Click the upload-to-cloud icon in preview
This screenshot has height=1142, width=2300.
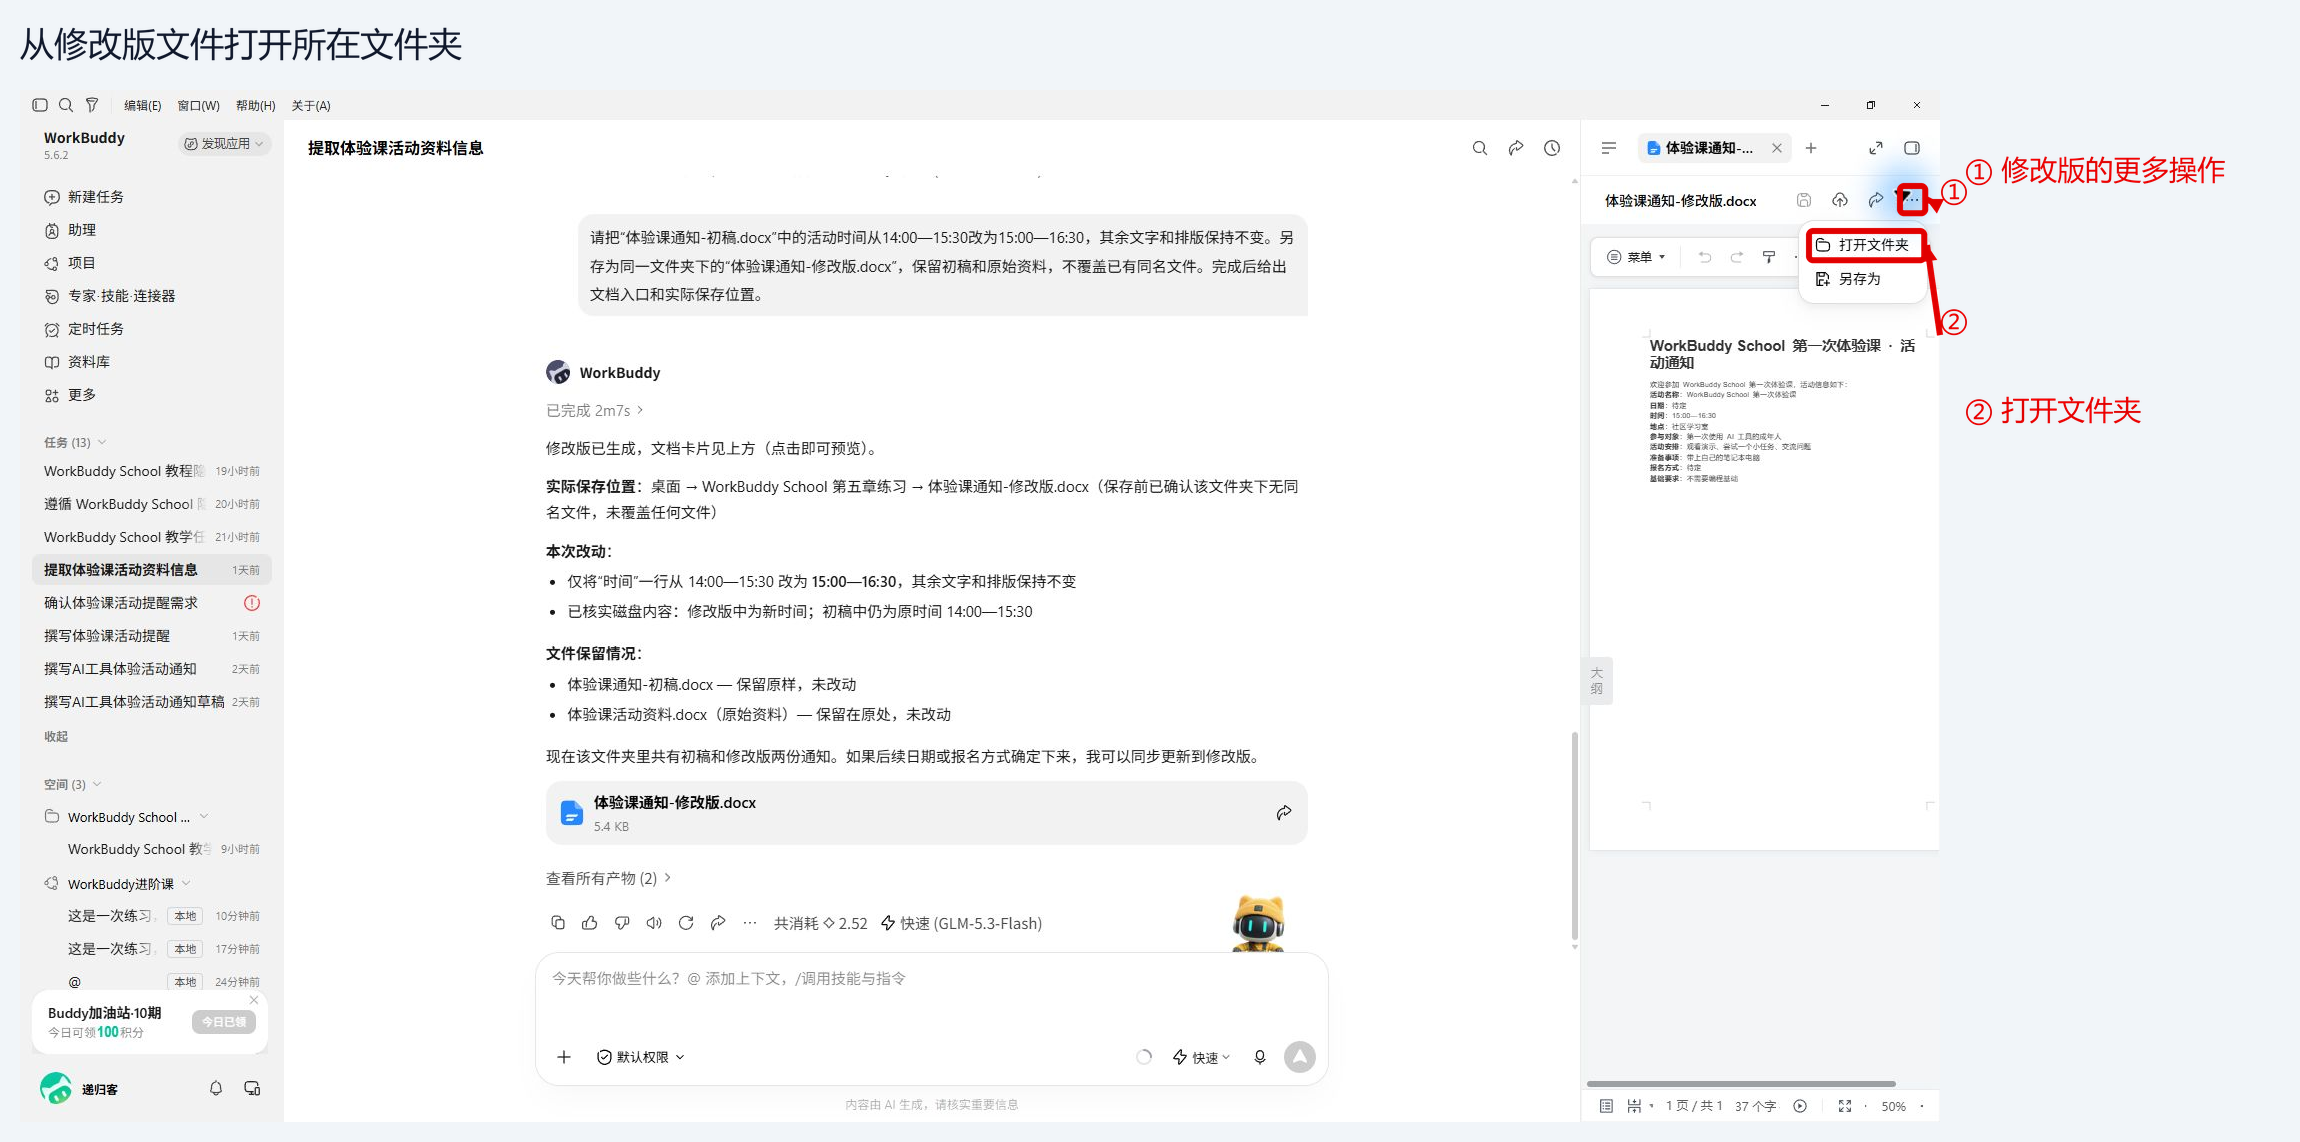point(1840,200)
